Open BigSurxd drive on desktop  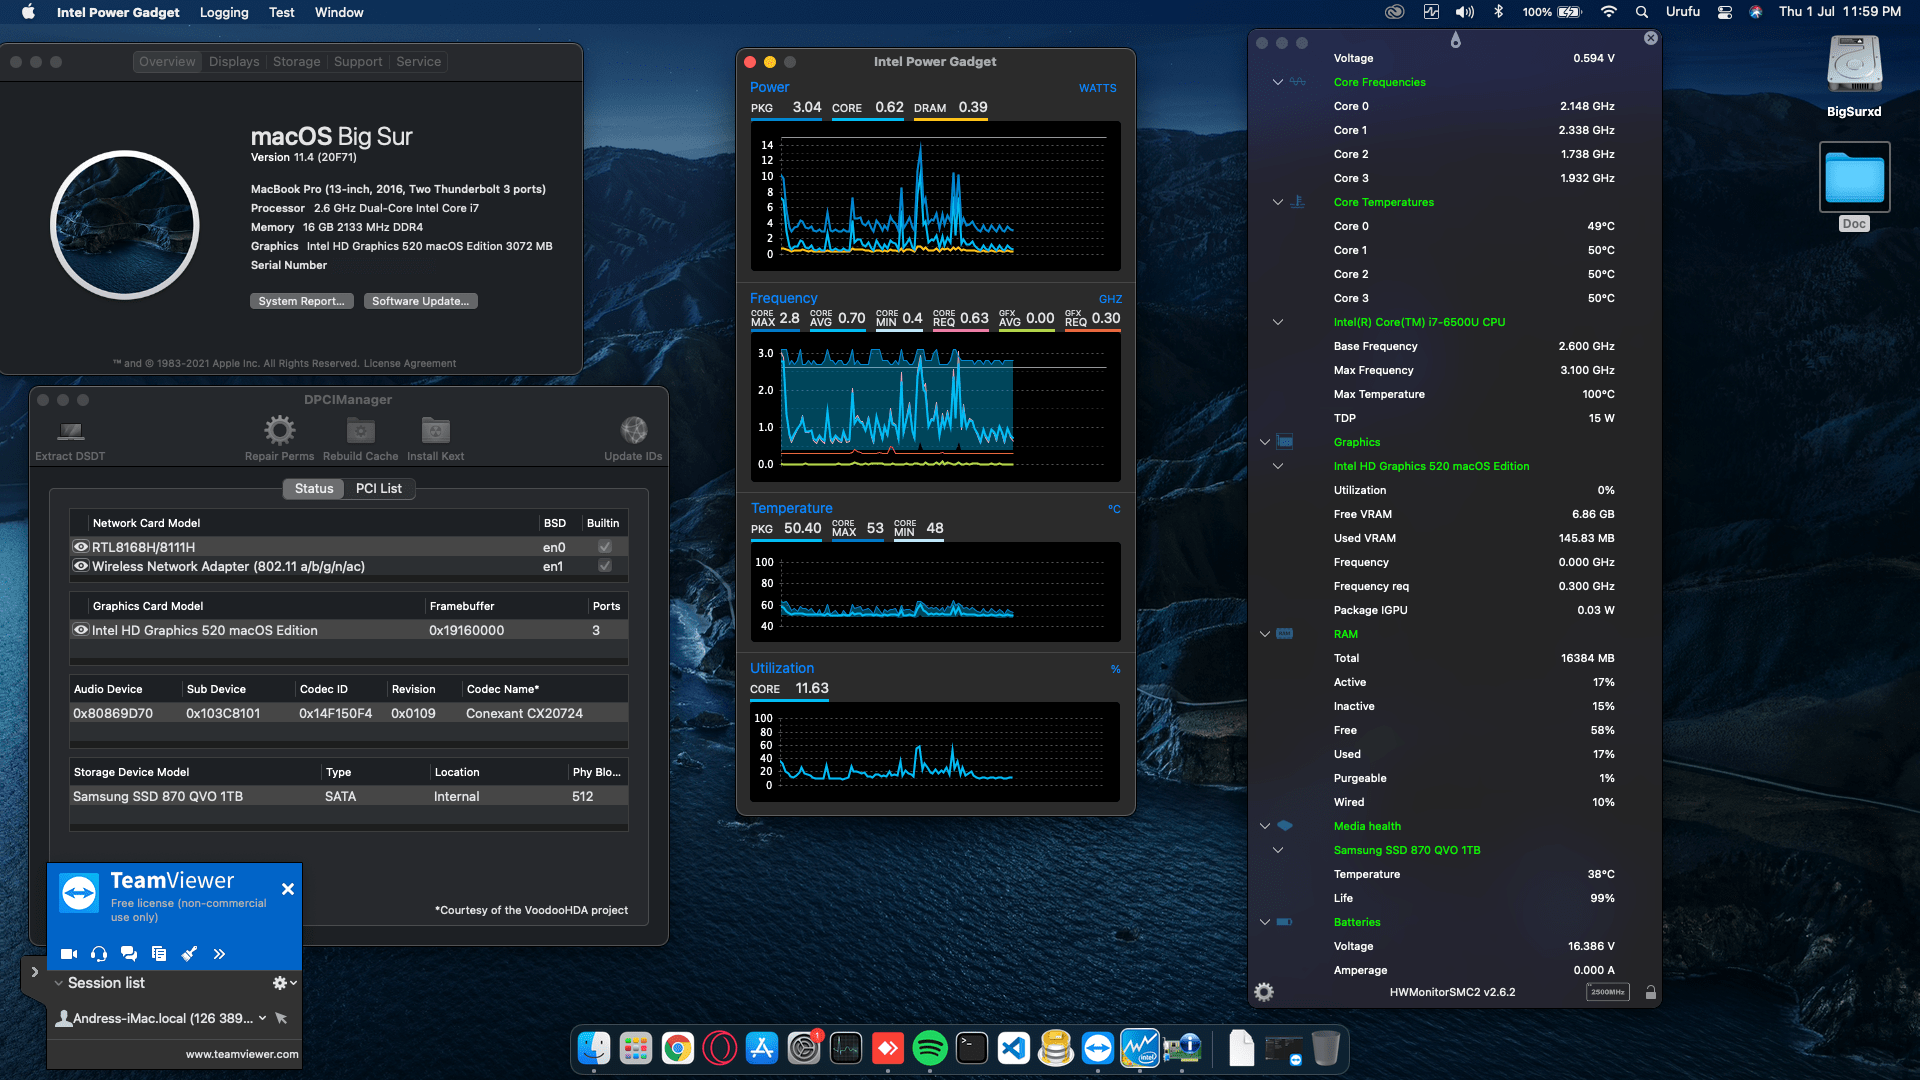click(x=1854, y=77)
